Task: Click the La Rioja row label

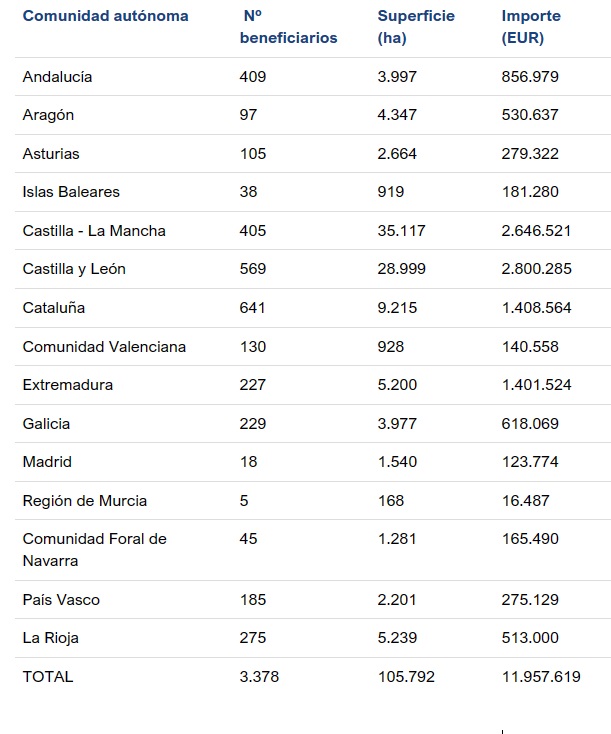Action: coord(50,638)
